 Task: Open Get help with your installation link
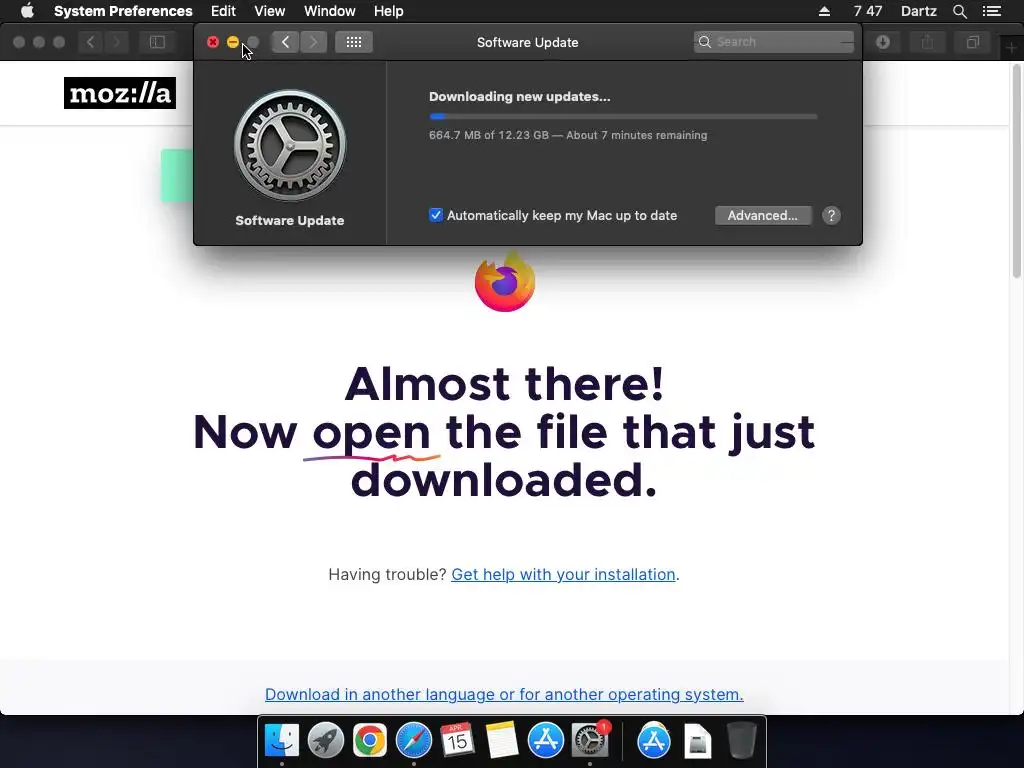point(563,574)
